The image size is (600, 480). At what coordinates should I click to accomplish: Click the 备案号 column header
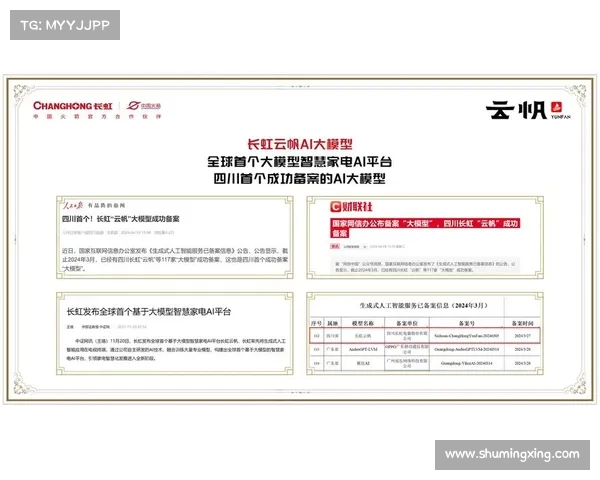click(x=466, y=323)
